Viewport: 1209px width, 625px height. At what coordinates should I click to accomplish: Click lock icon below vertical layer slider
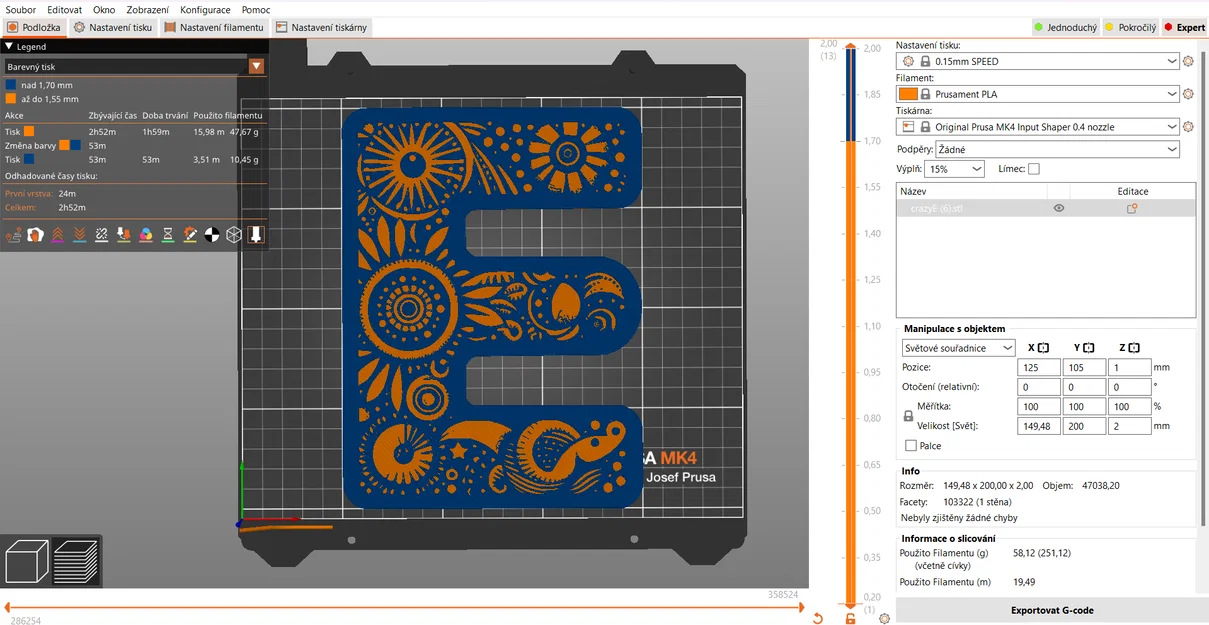[850, 618]
